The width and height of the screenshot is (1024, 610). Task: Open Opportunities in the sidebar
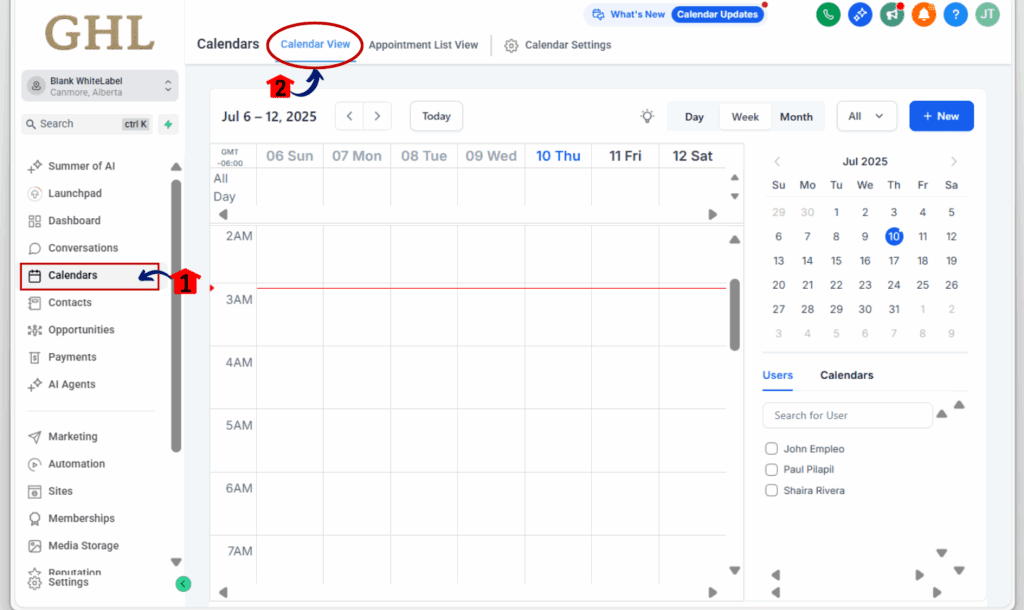coord(81,330)
